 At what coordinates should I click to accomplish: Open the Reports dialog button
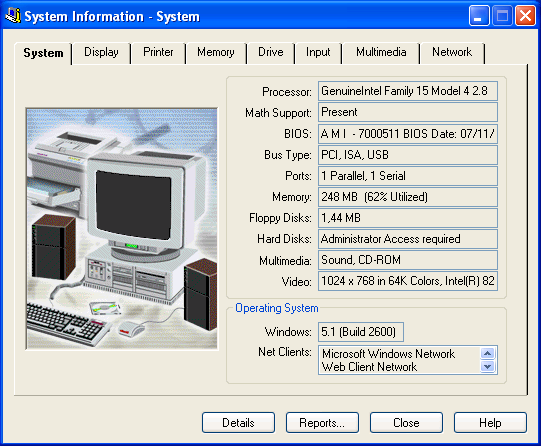[322, 423]
